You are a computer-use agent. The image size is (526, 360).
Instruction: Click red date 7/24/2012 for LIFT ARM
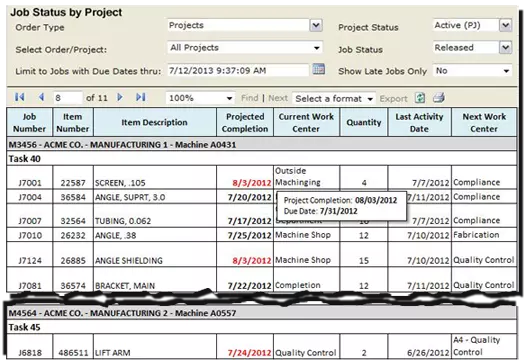click(249, 353)
